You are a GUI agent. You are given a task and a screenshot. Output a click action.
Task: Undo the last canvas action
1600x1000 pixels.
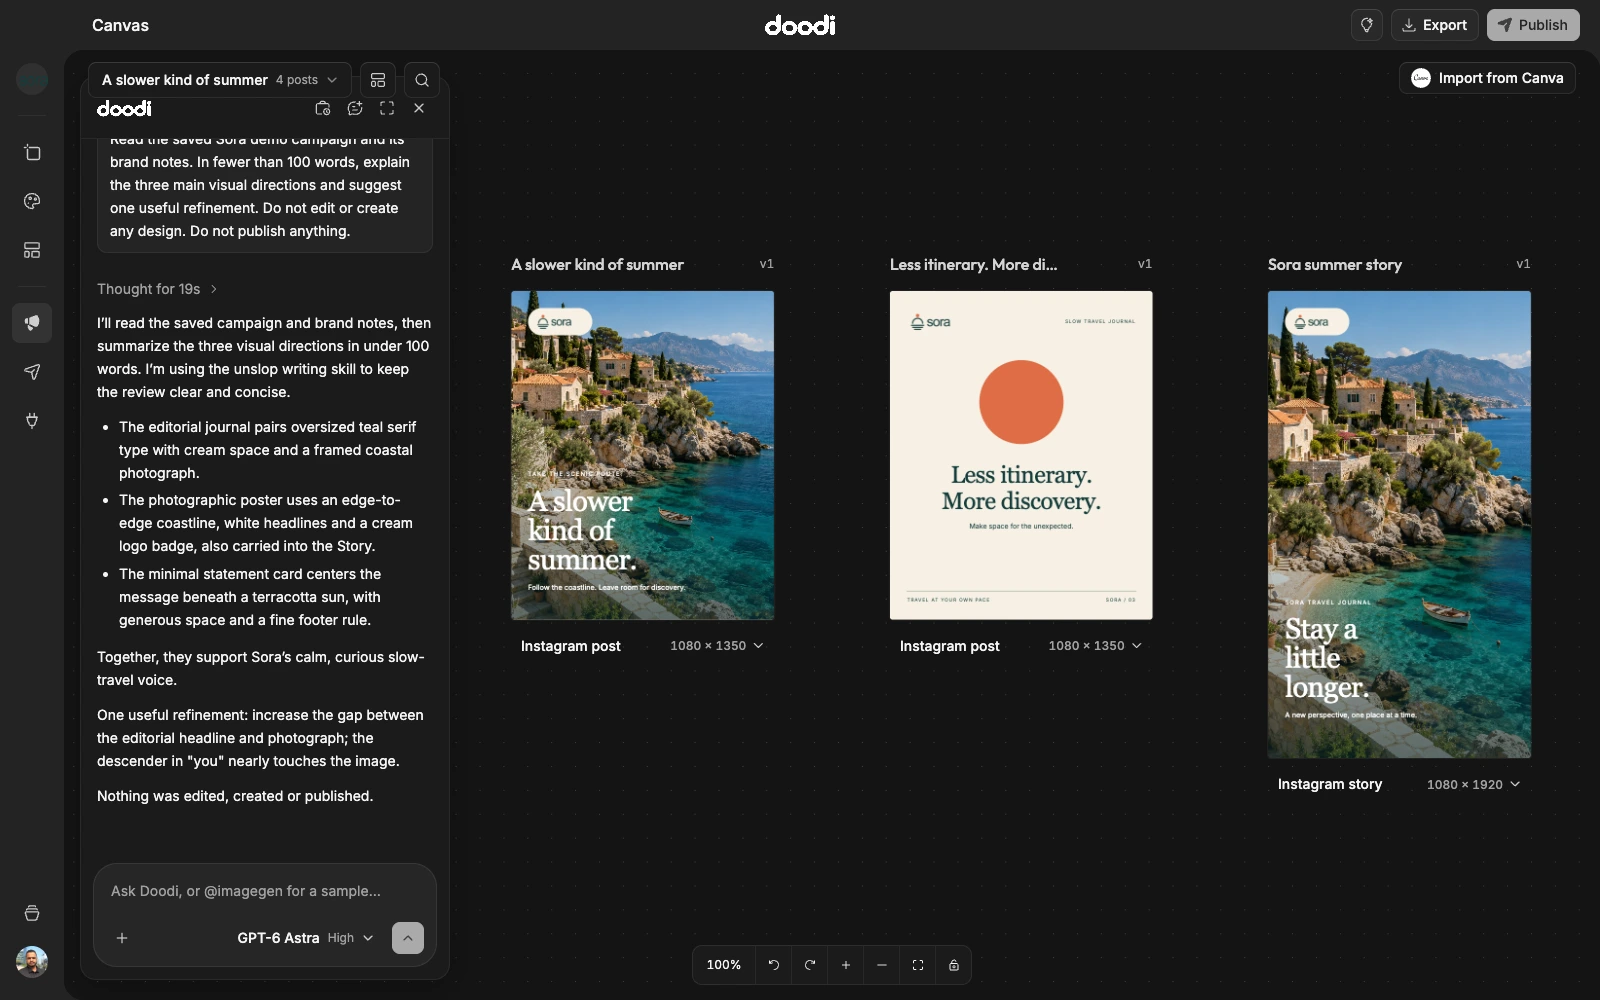[x=774, y=965]
